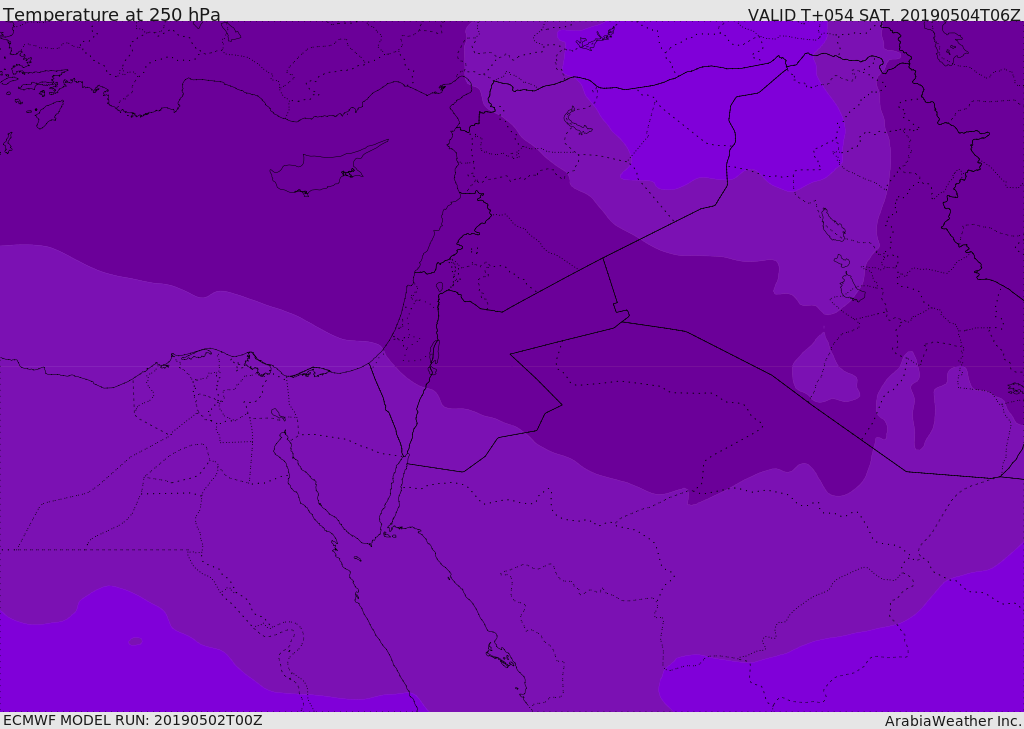Click Lake Assad in northern Syria
This screenshot has height=729, width=1024.
pos(578,121)
